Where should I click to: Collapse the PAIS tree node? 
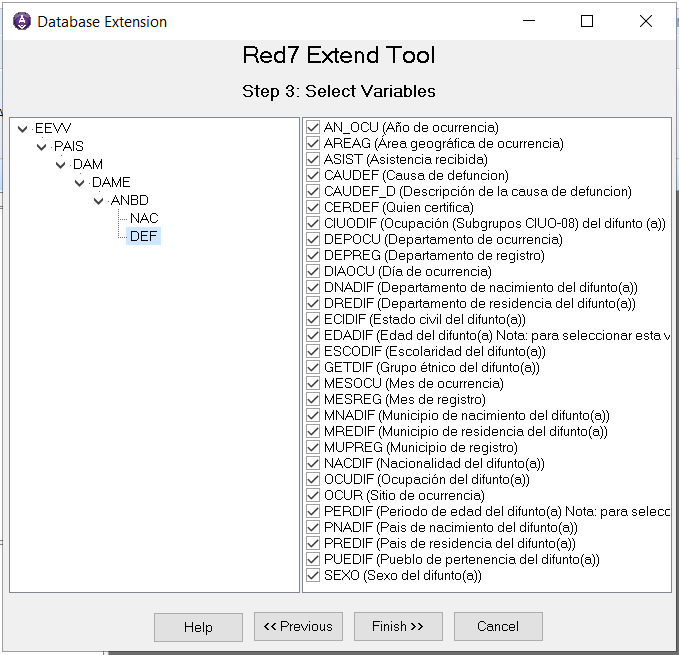[x=41, y=147]
